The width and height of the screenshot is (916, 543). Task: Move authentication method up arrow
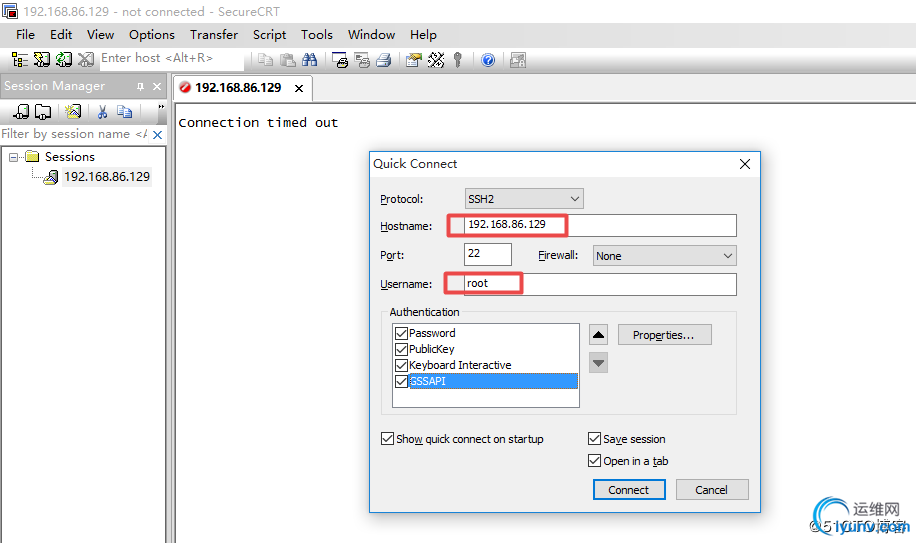pos(598,335)
